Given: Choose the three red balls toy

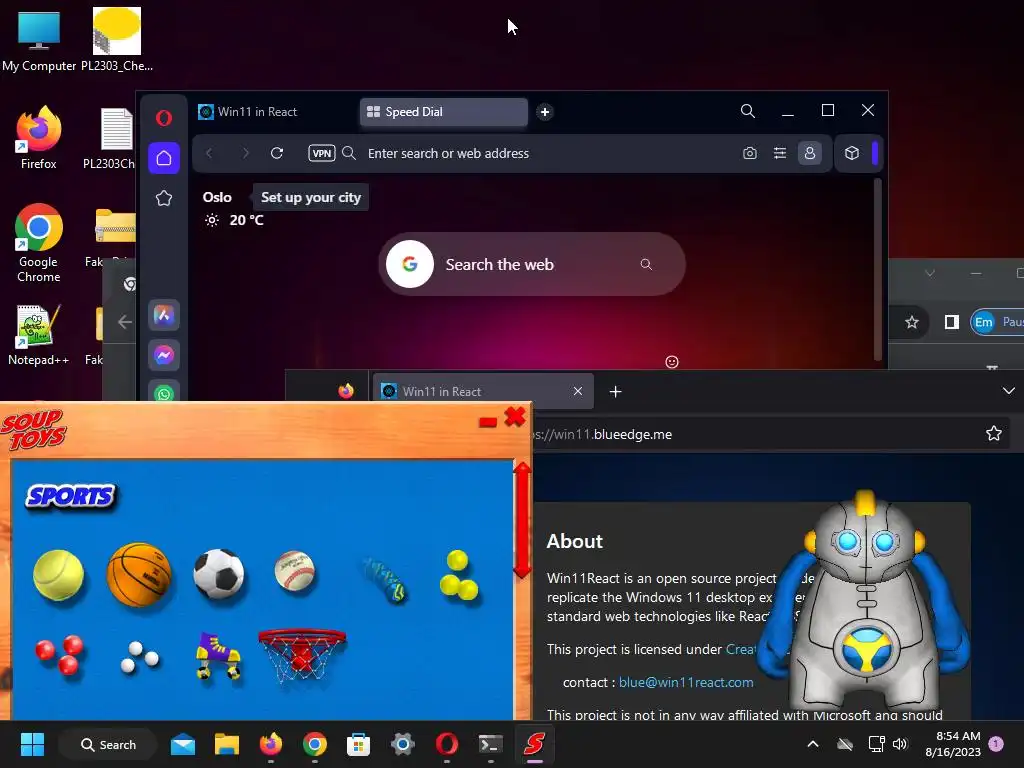Looking at the screenshot, I should (59, 654).
